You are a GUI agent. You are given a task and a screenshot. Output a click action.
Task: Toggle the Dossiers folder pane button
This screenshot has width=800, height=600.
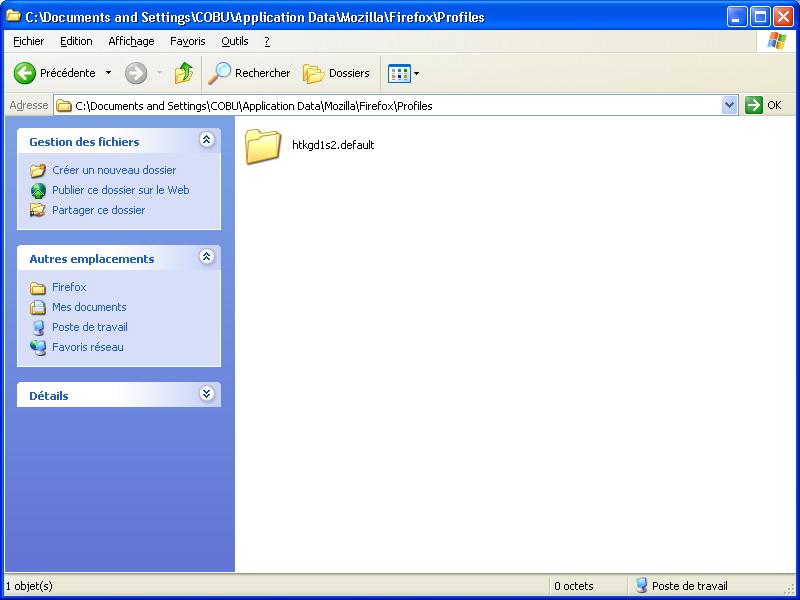tap(336, 73)
